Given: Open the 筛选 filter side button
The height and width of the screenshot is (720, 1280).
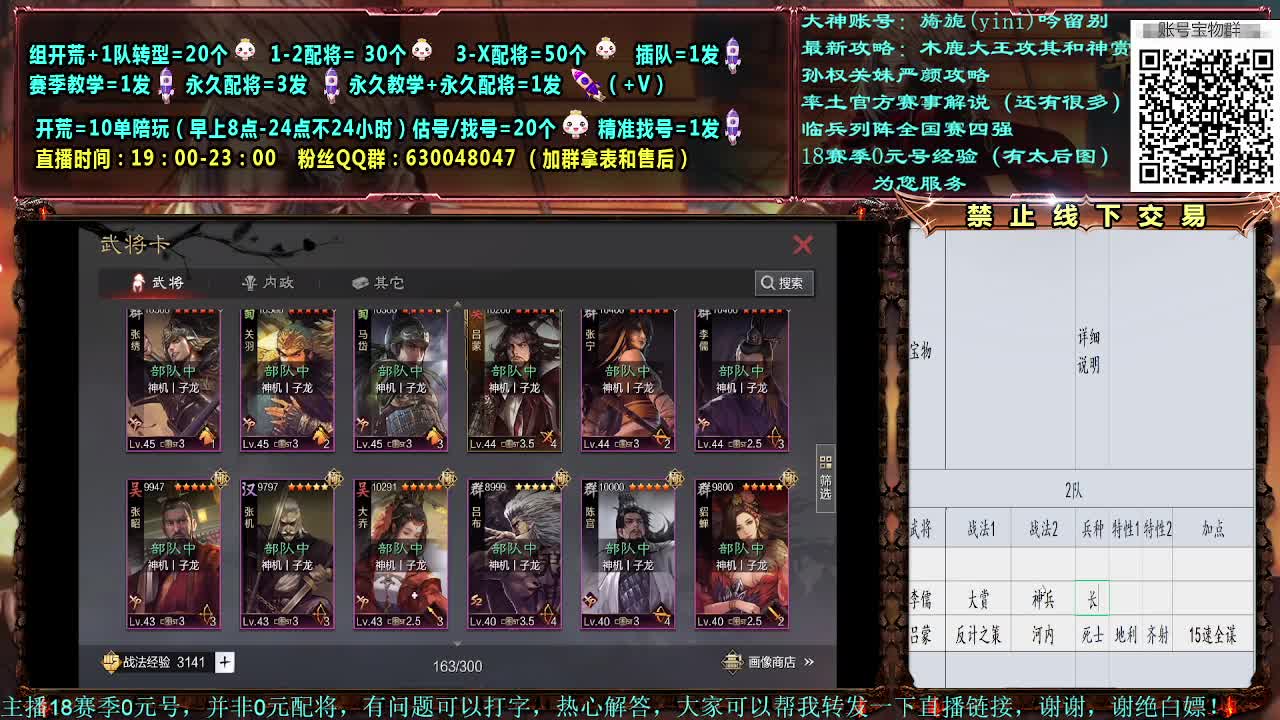Looking at the screenshot, I should (x=826, y=478).
